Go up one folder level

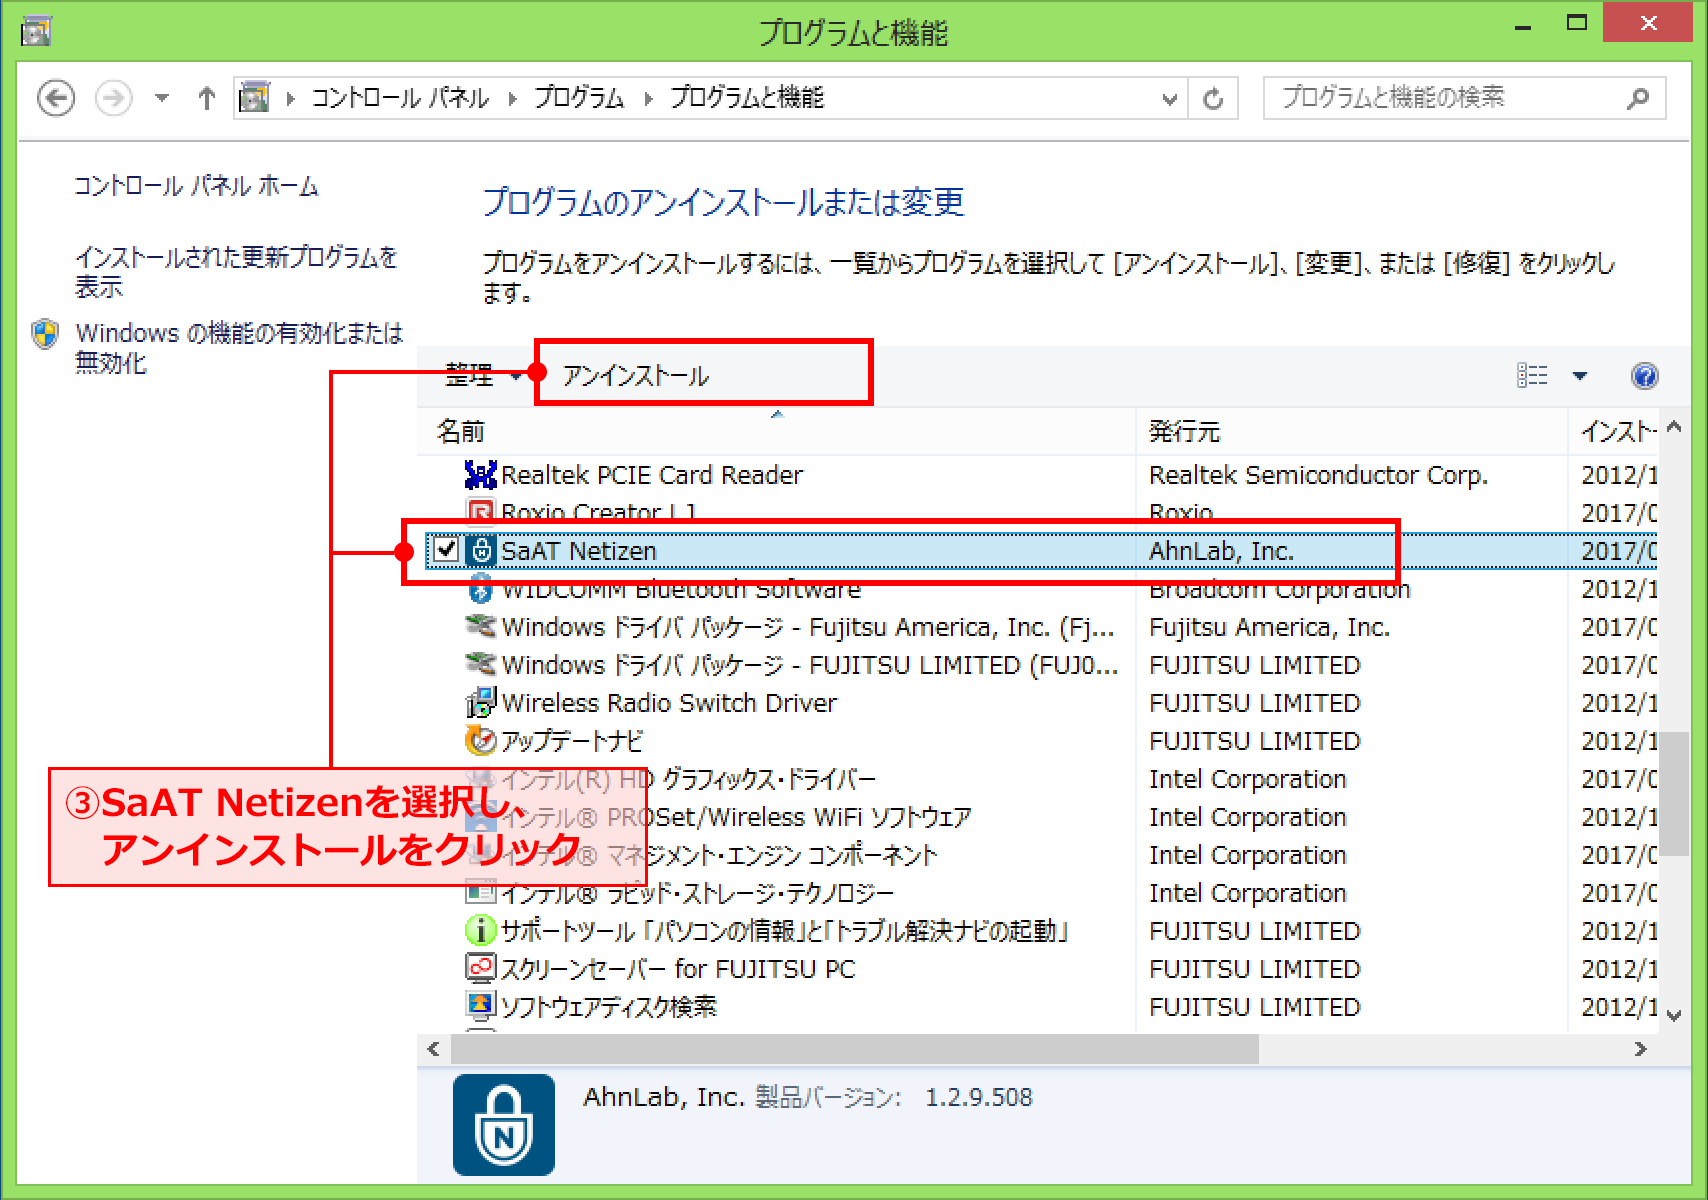pyautogui.click(x=206, y=98)
